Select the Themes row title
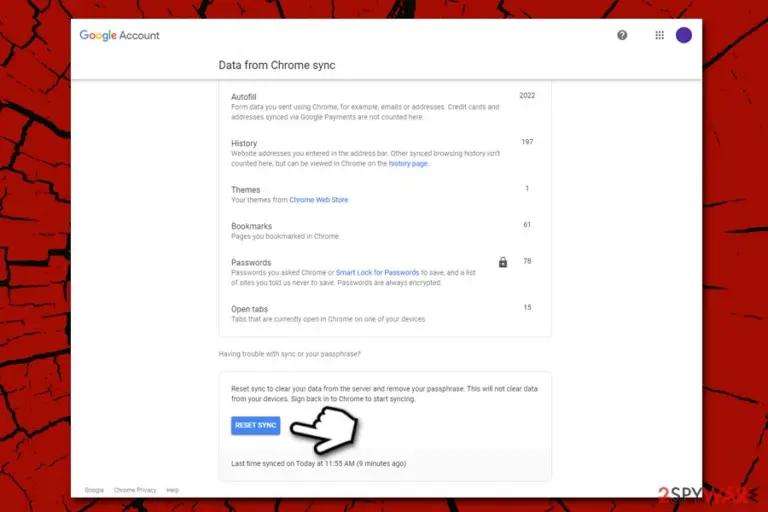This screenshot has width=768, height=512. 245,190
